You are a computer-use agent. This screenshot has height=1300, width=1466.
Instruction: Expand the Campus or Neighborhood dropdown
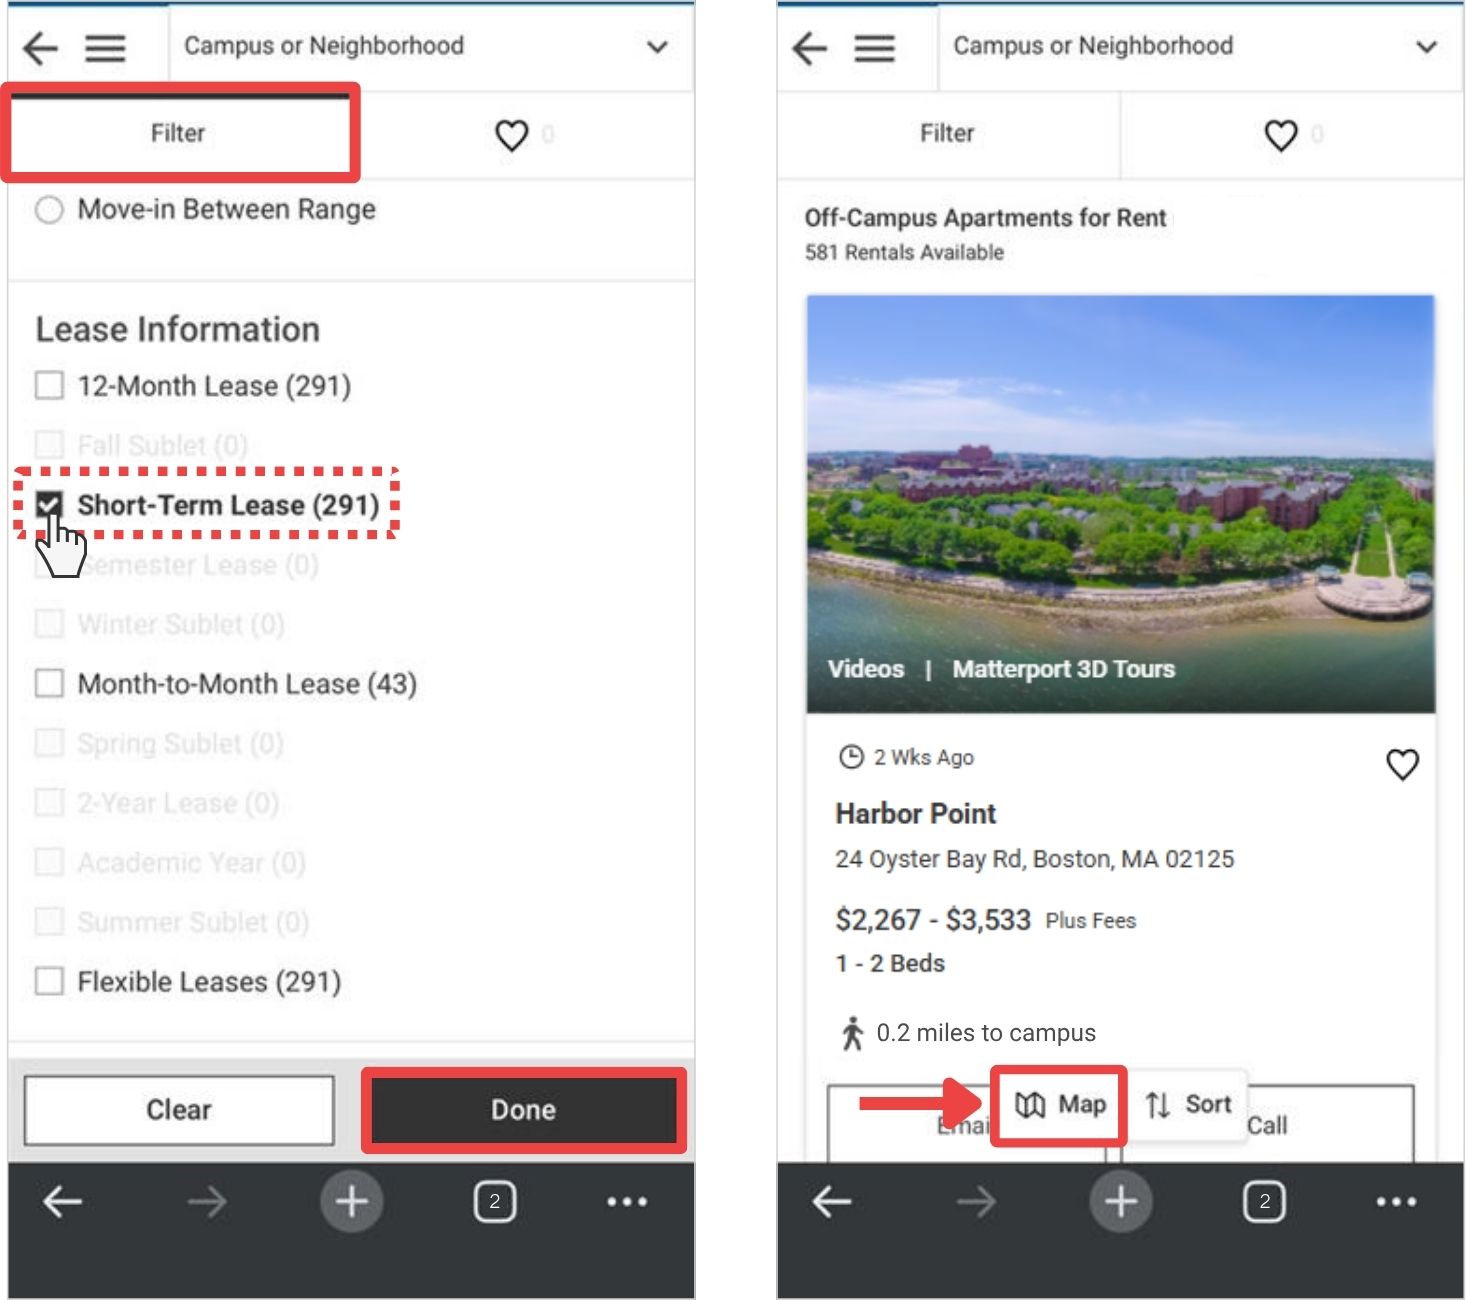pos(657,46)
